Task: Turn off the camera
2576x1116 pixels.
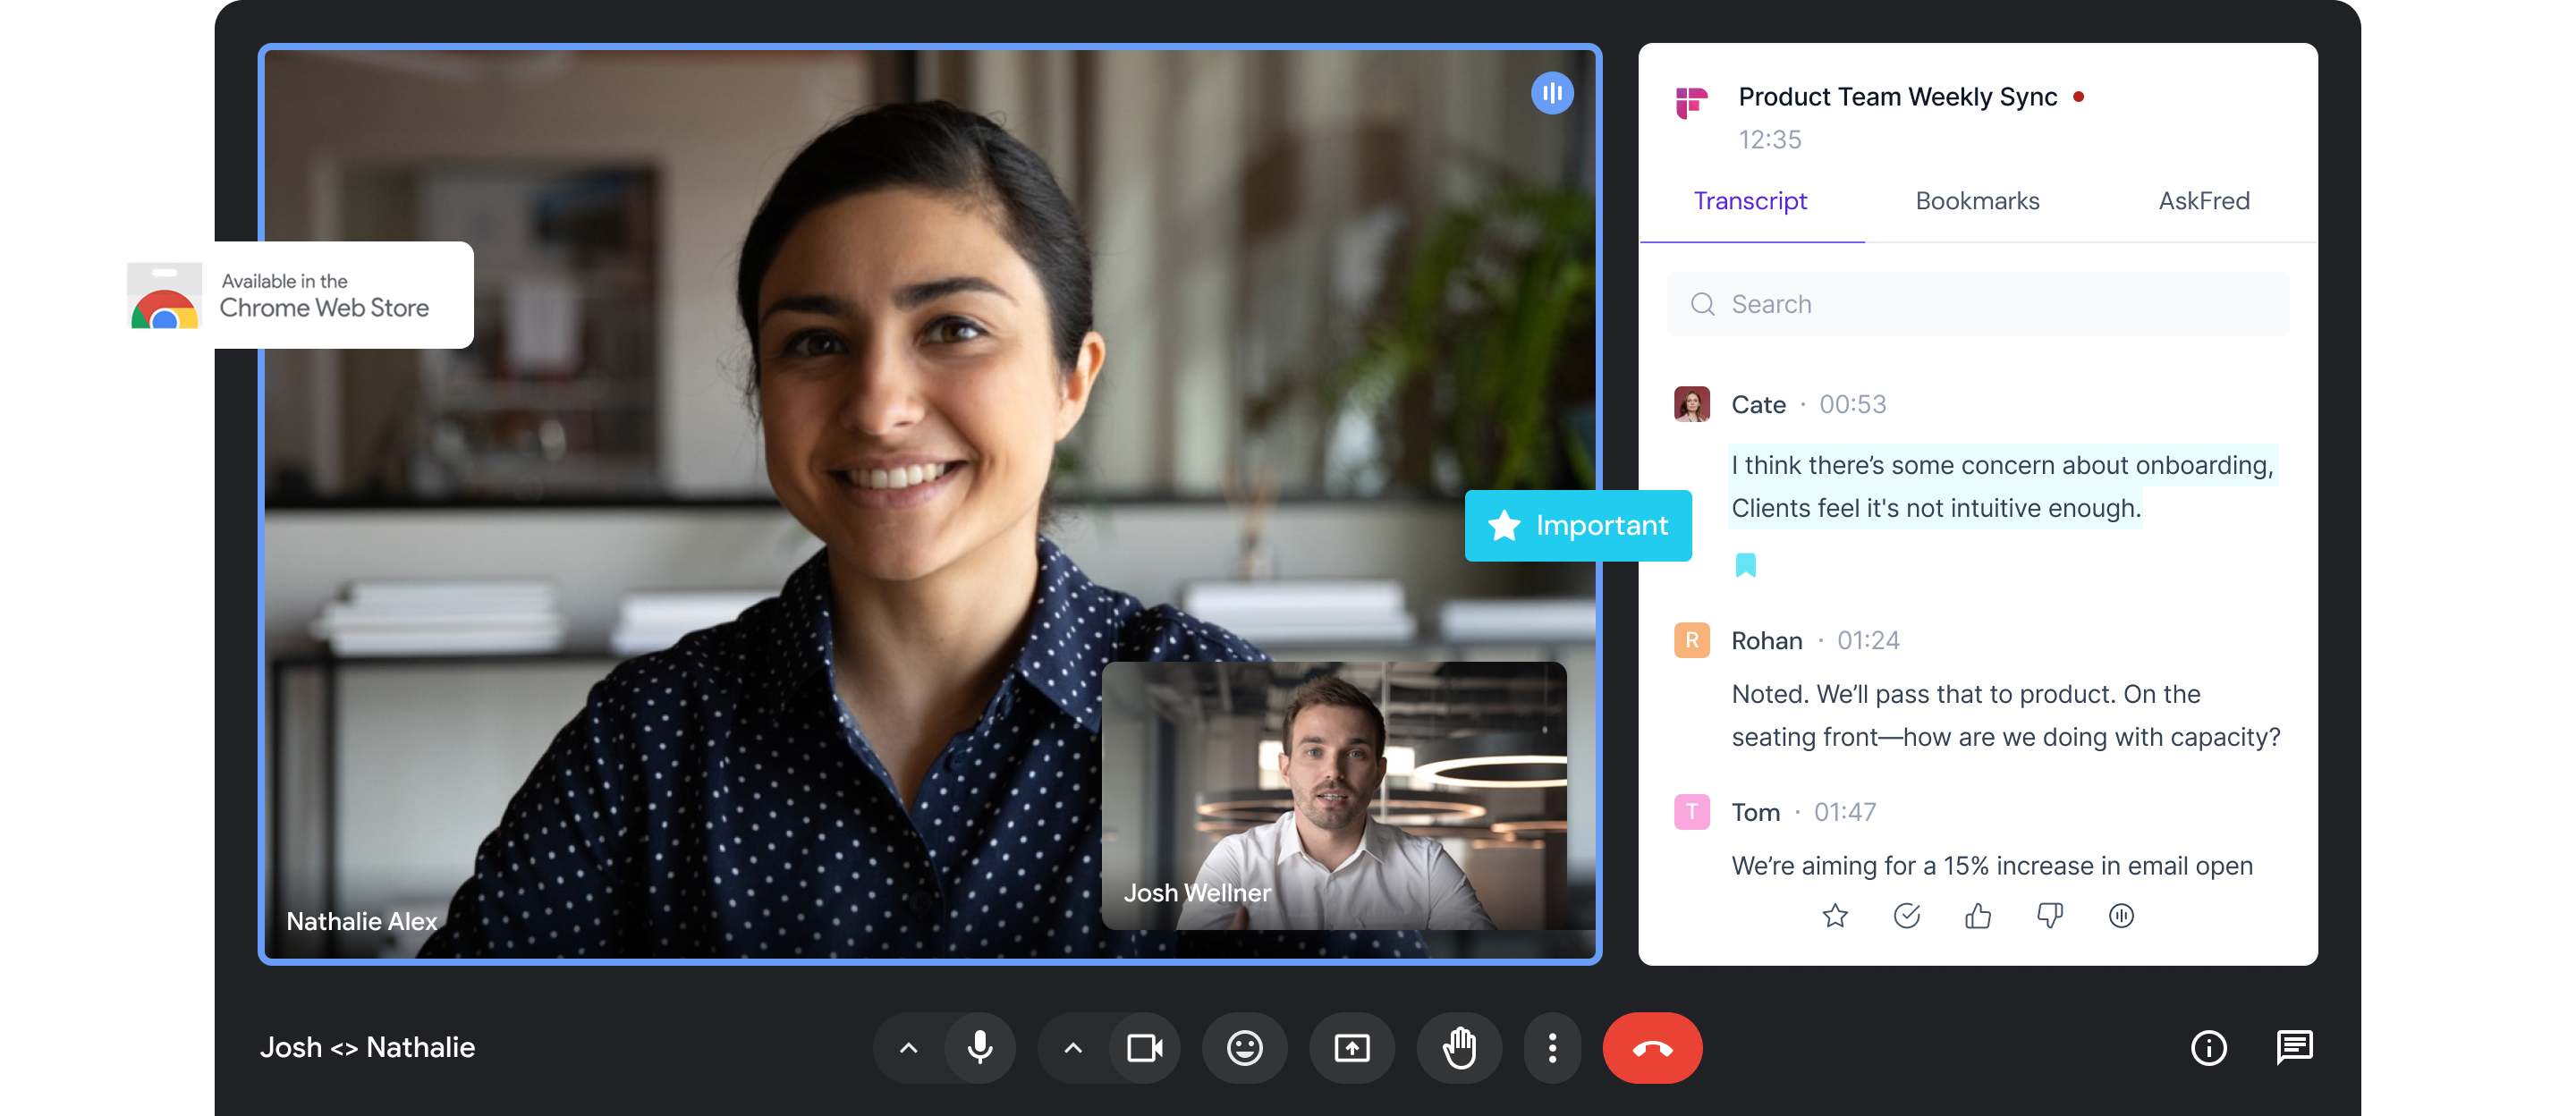Action: coord(1145,1048)
